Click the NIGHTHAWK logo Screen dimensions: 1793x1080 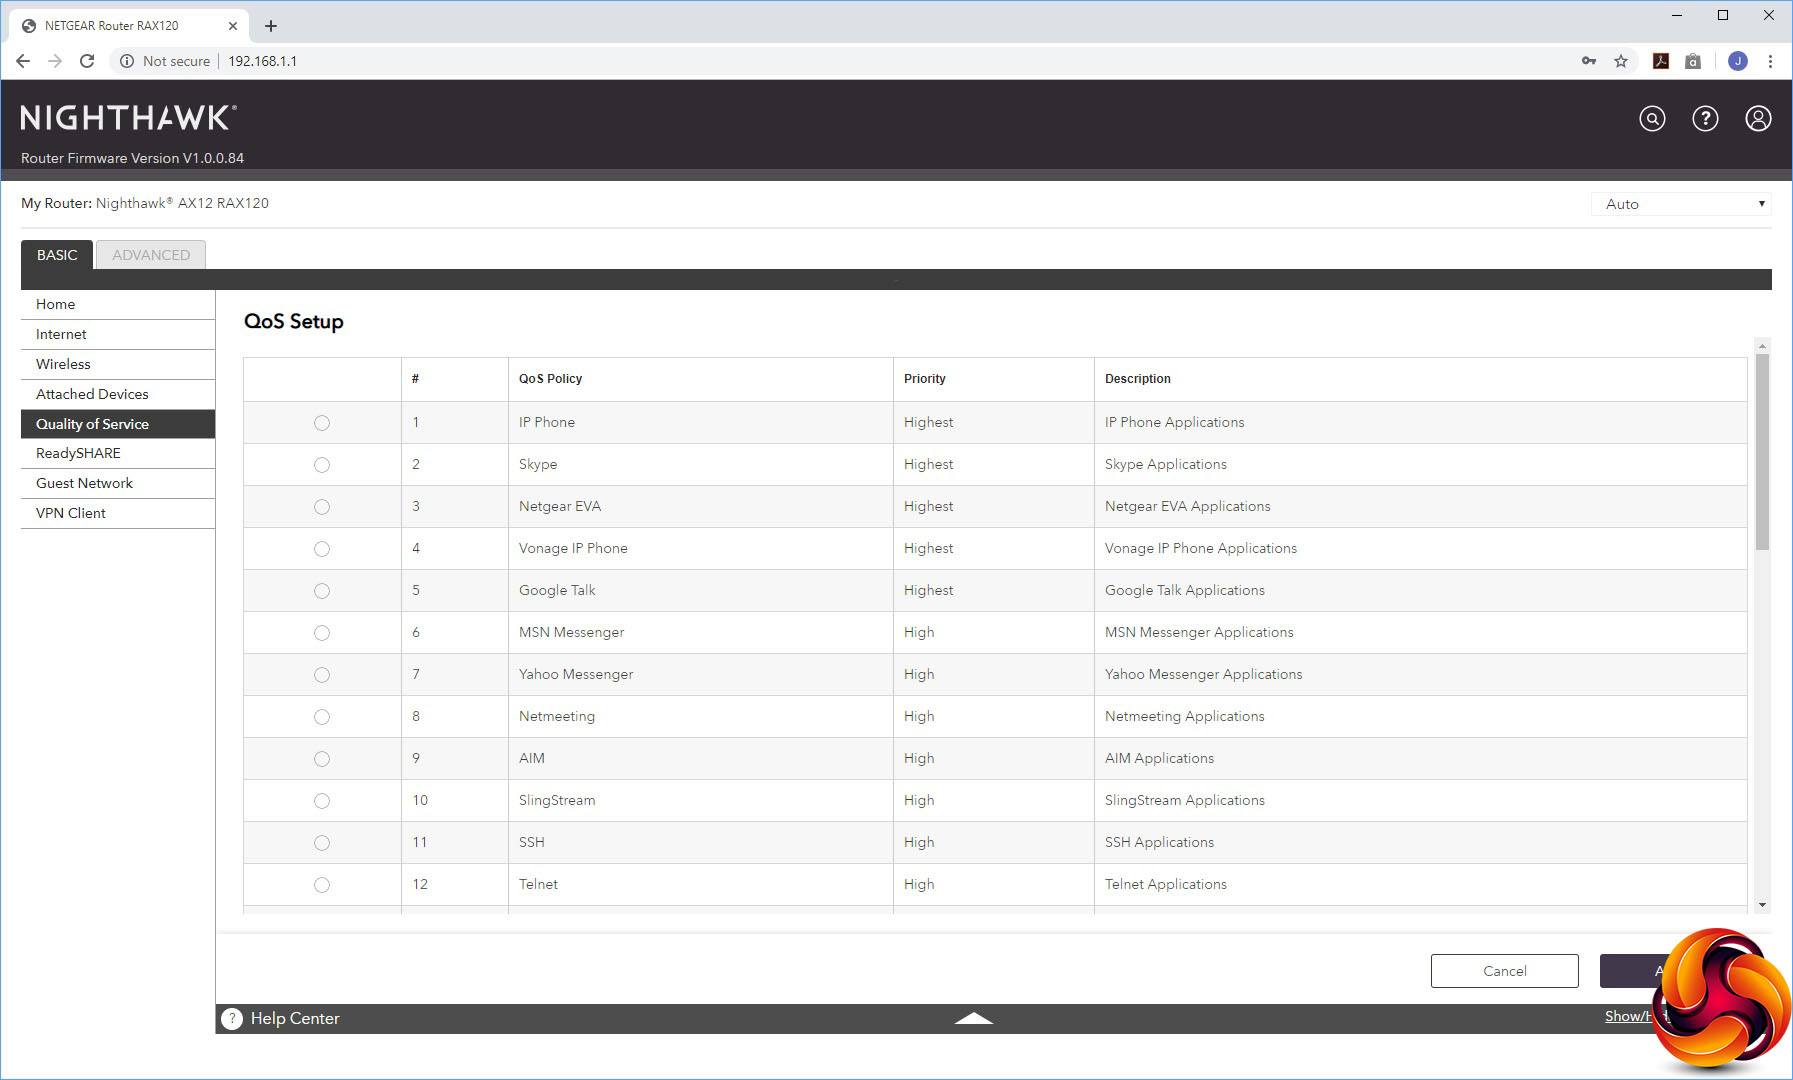coord(129,118)
